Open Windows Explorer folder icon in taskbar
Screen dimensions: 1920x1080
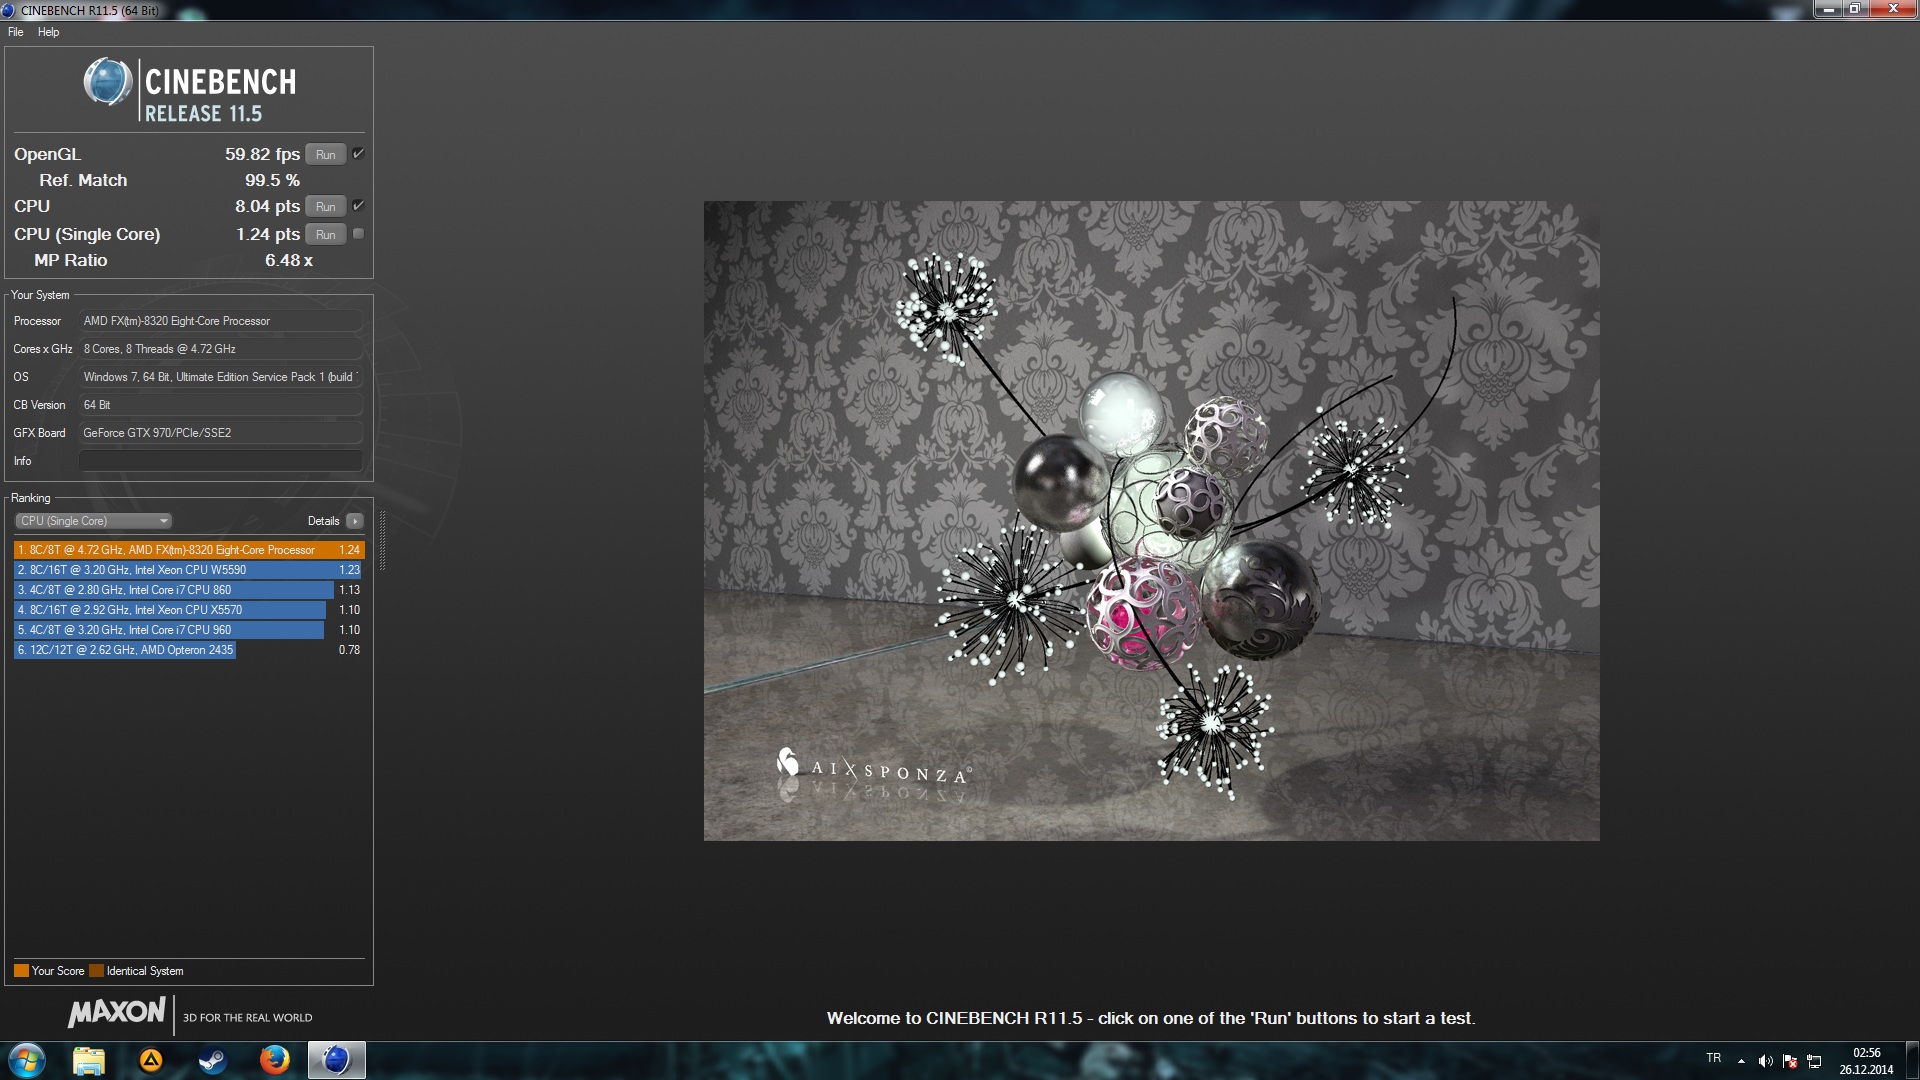click(x=89, y=1060)
